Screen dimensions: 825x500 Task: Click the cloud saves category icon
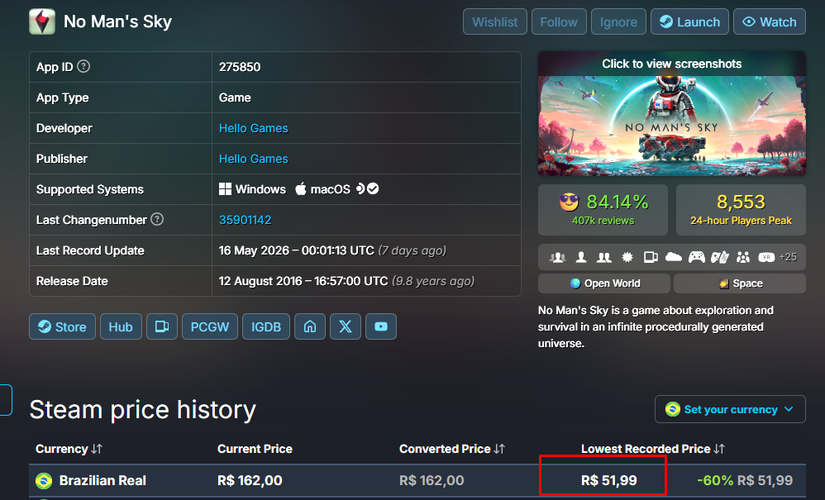tap(673, 257)
